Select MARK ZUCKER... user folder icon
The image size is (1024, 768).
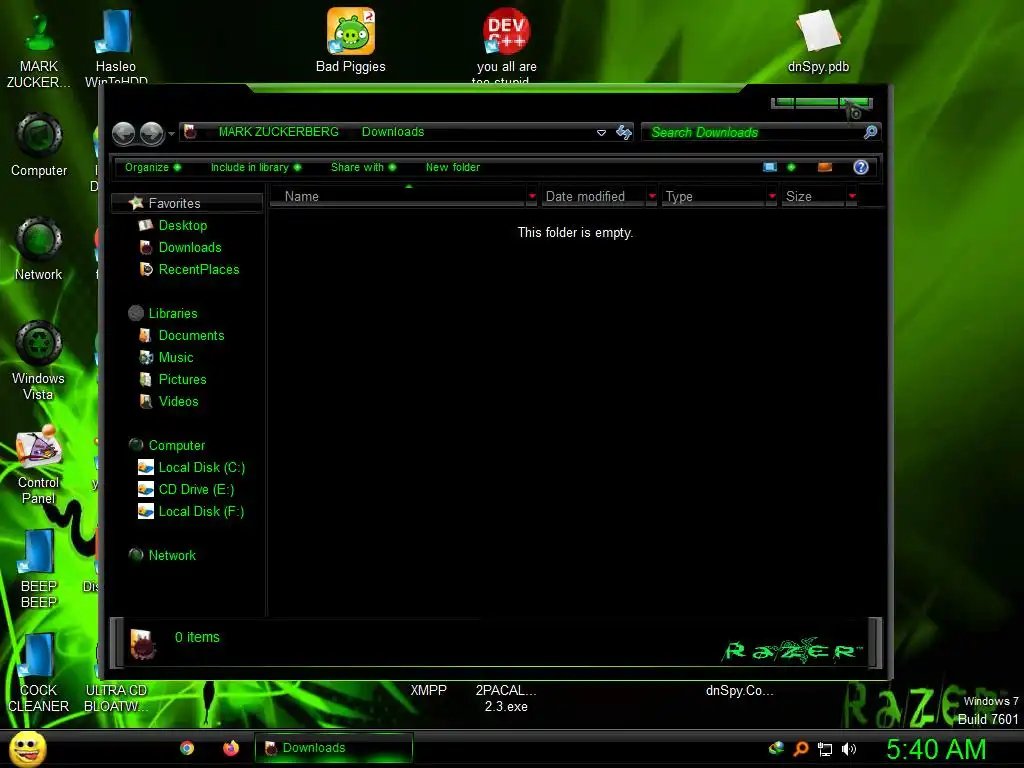(x=39, y=48)
